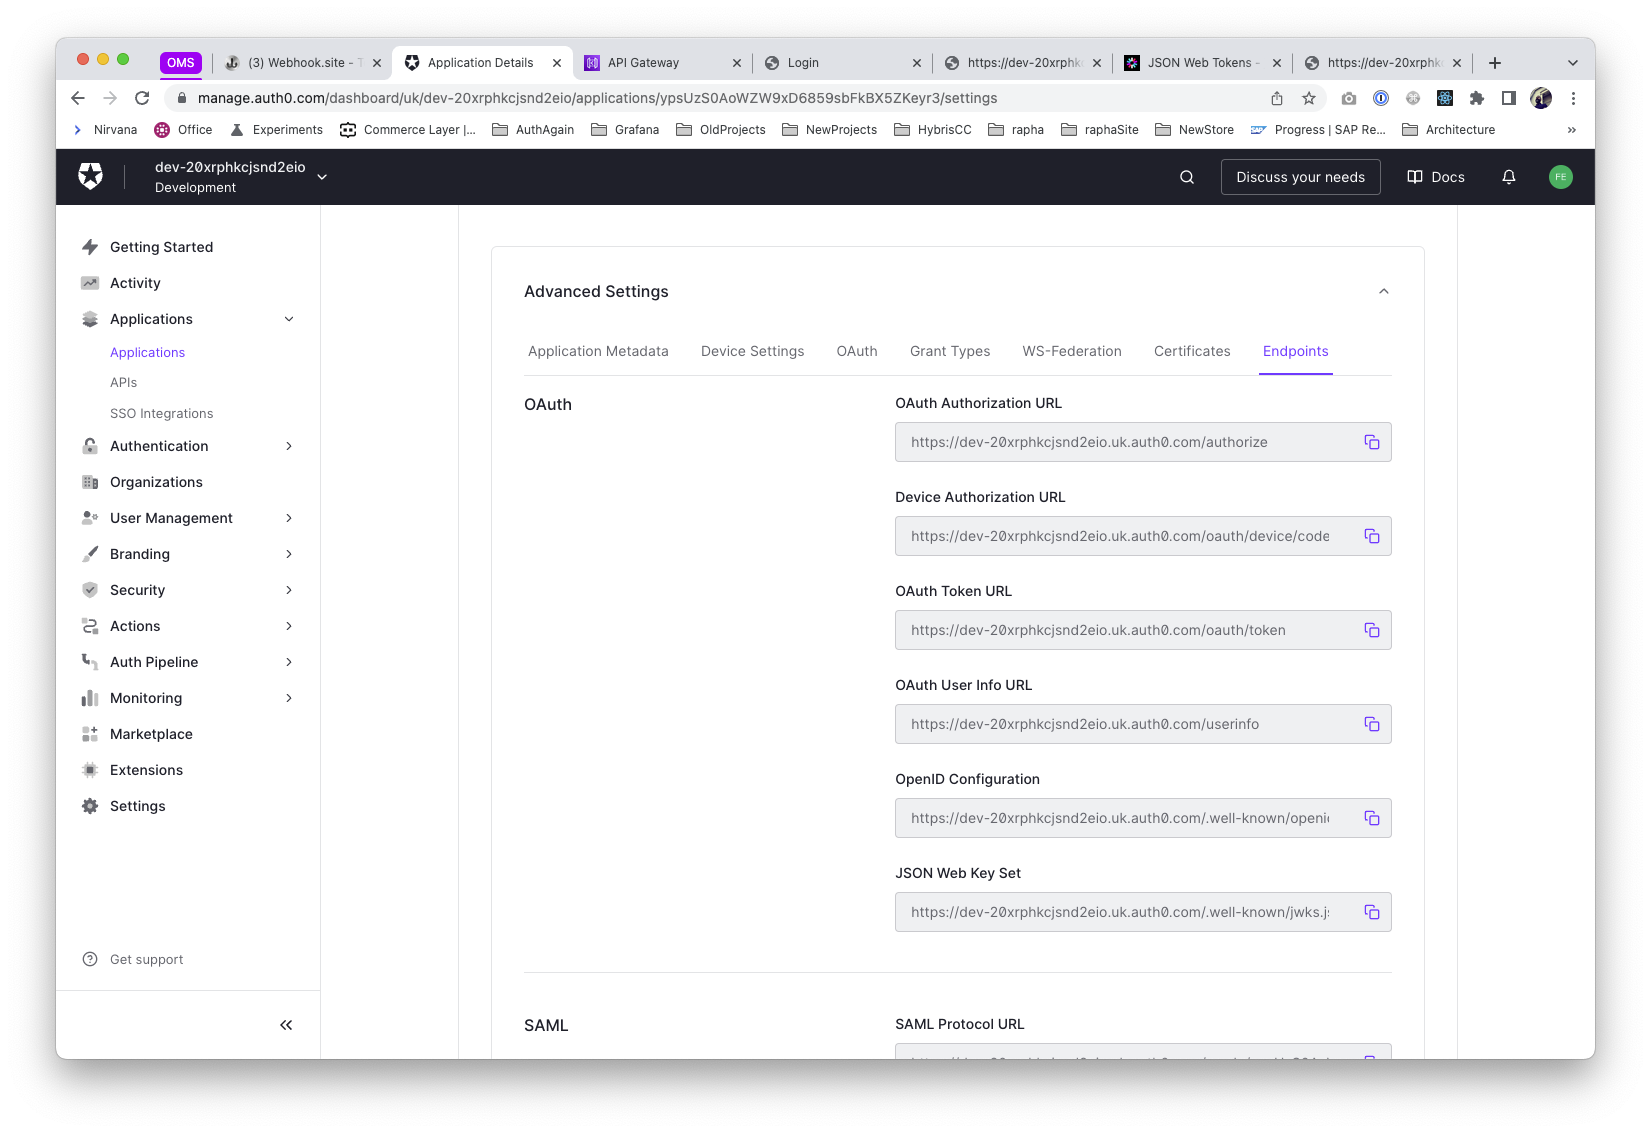Open the Docs link
The height and width of the screenshot is (1133, 1651).
1435,177
